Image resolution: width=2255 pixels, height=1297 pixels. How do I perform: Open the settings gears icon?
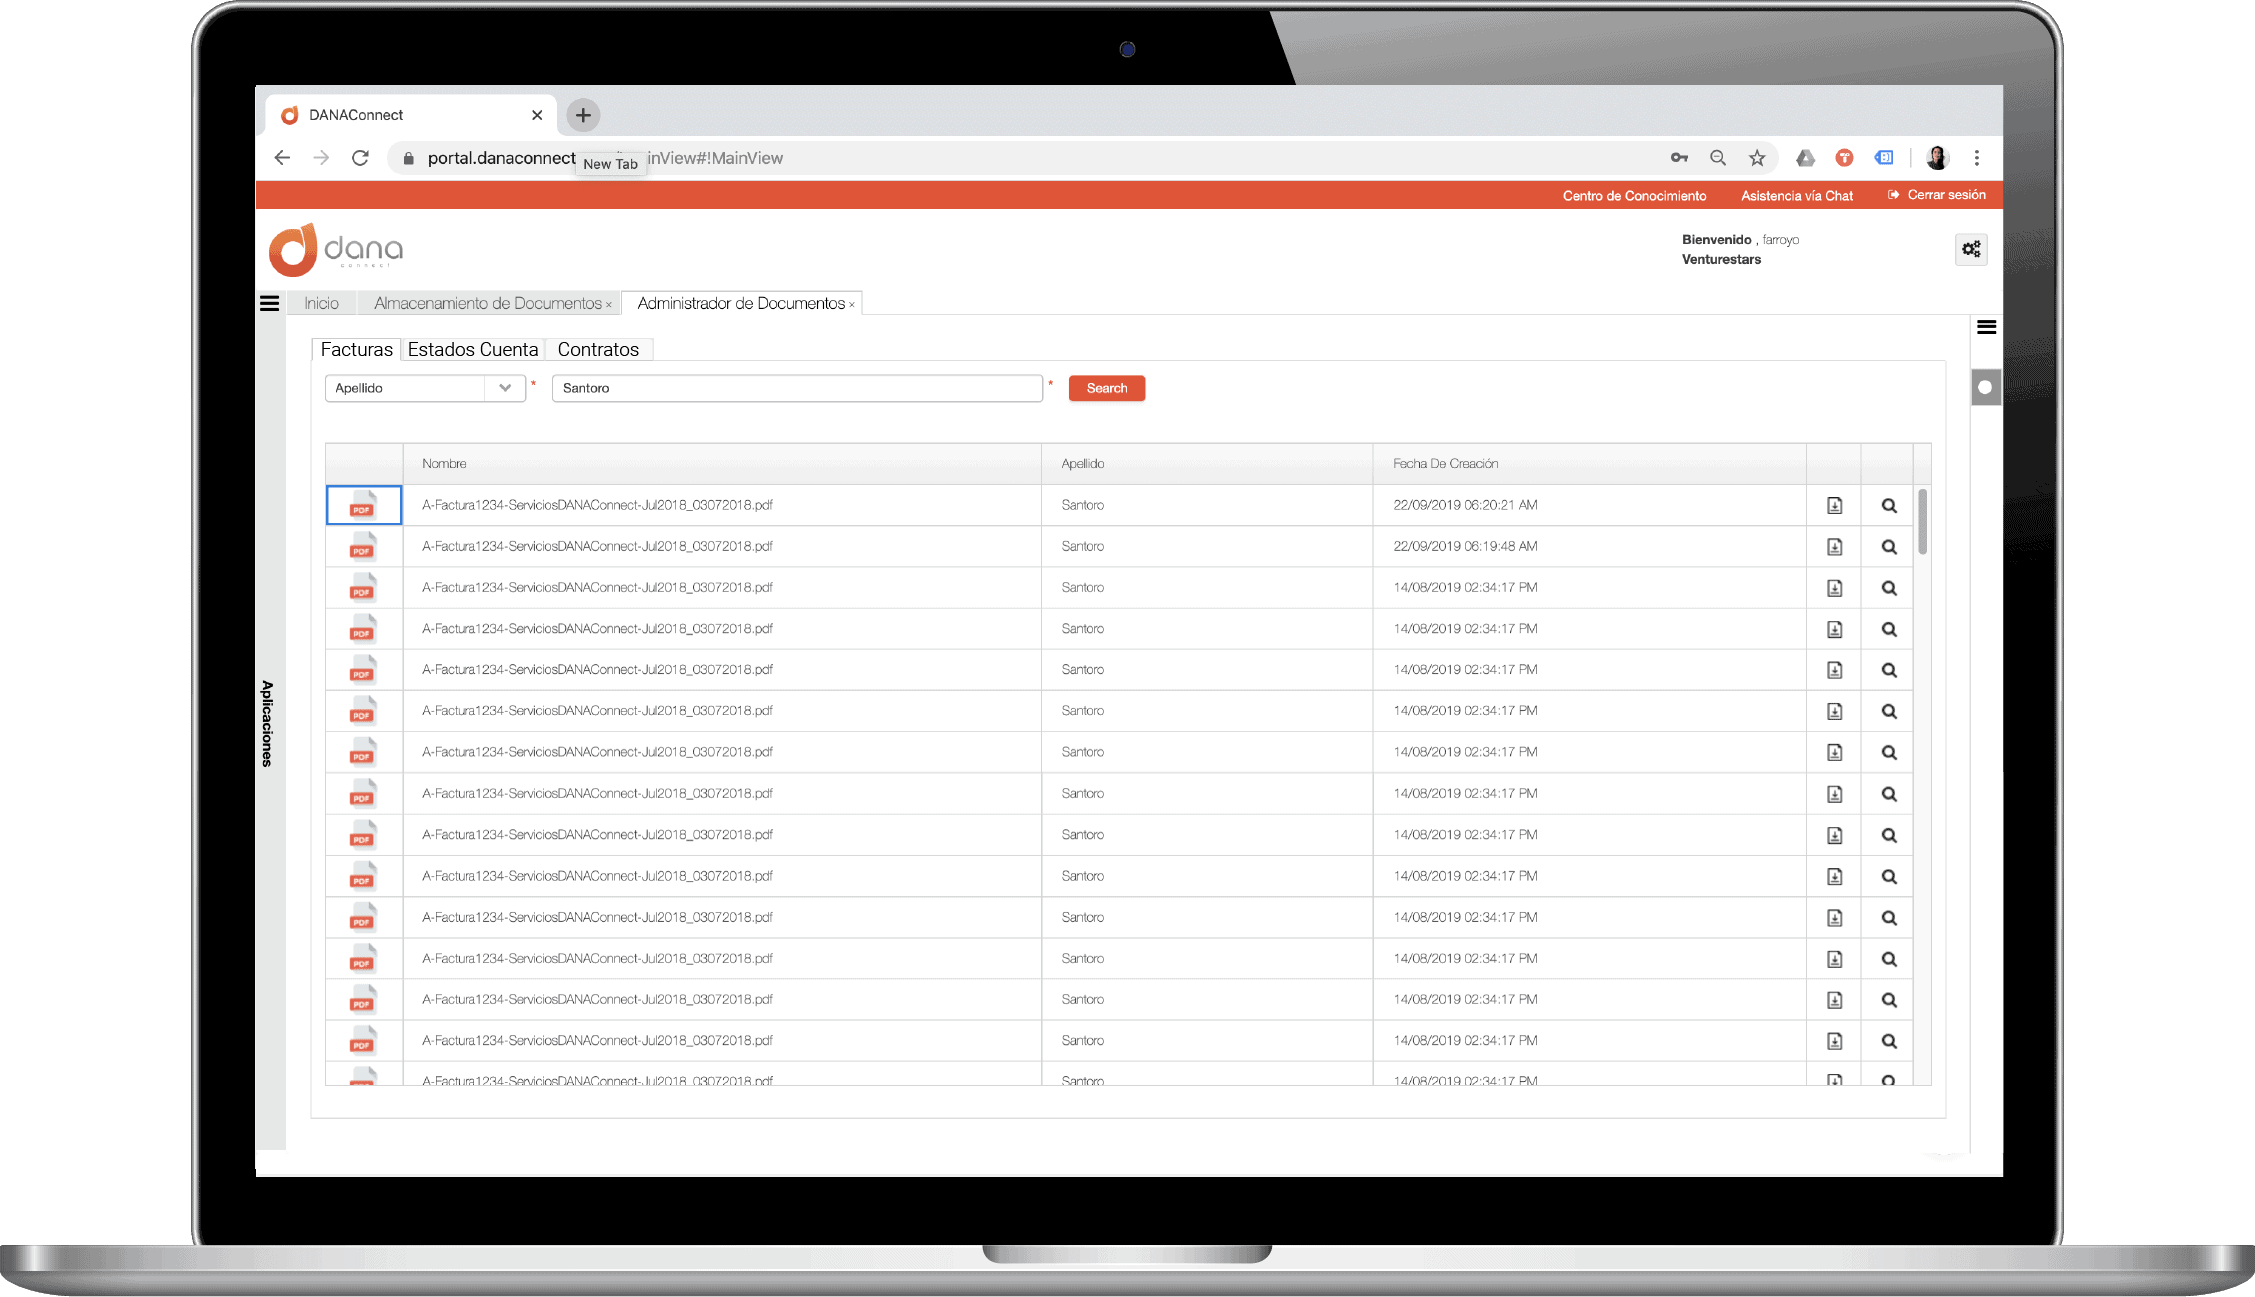(x=1971, y=249)
